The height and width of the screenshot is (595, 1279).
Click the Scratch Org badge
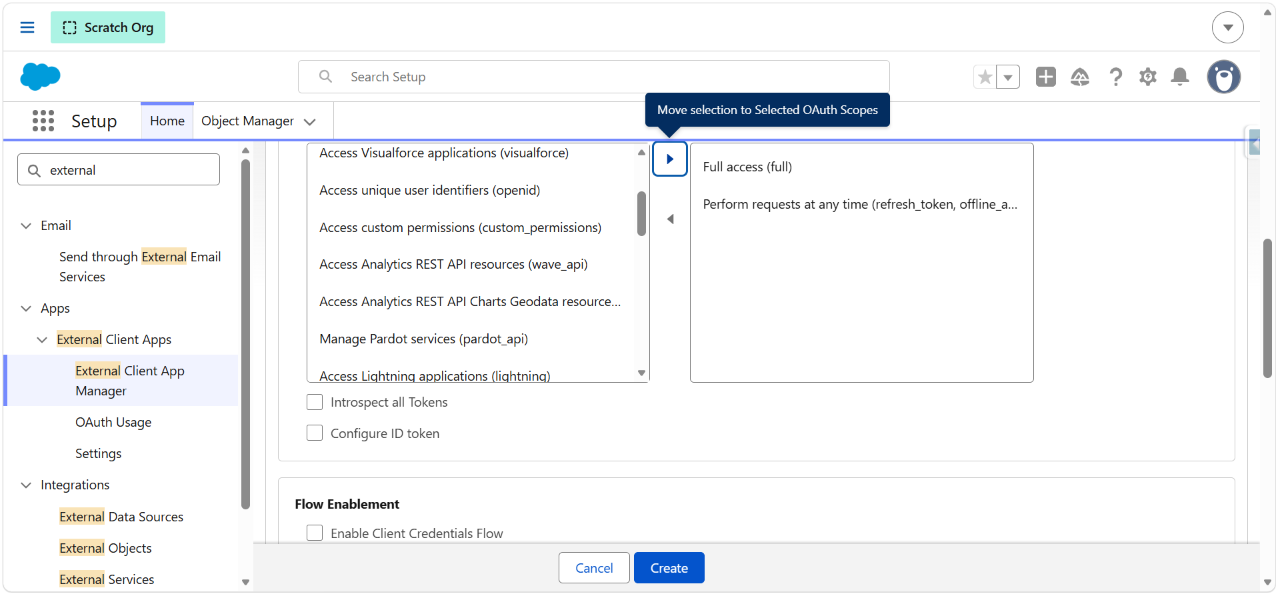[108, 27]
